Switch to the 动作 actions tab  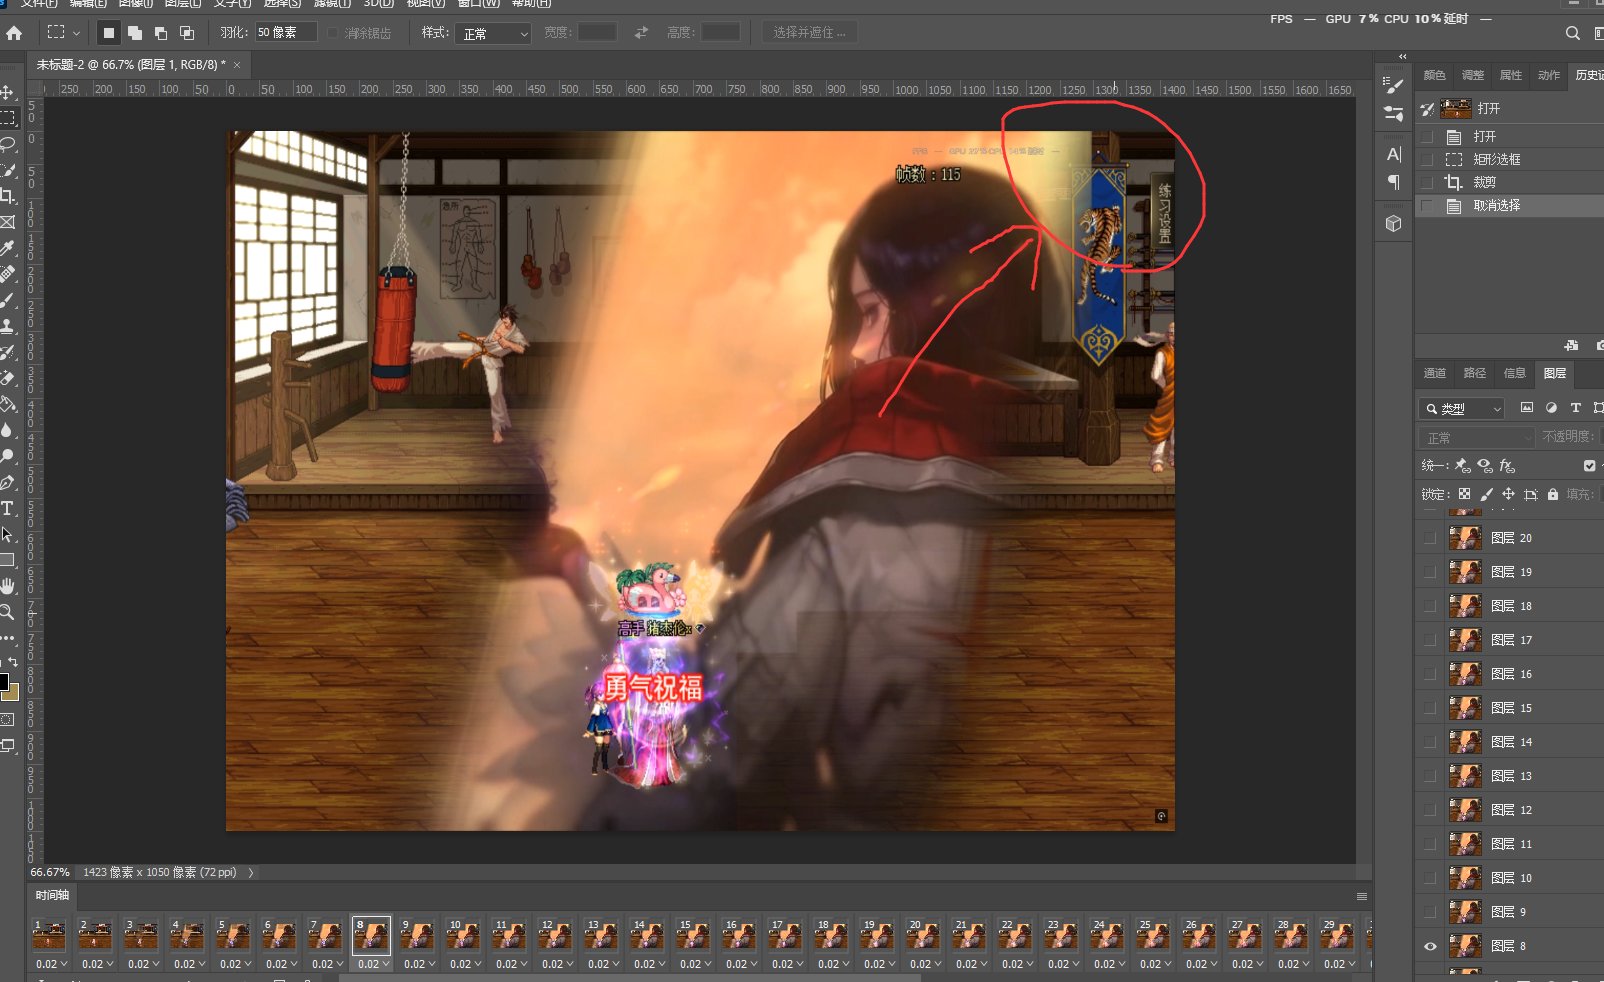click(x=1549, y=75)
